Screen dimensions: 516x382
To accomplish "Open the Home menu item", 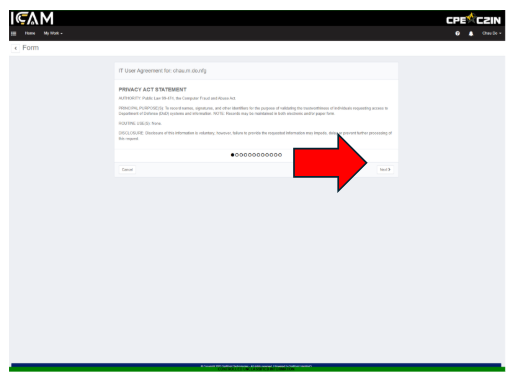I will 30,33.
